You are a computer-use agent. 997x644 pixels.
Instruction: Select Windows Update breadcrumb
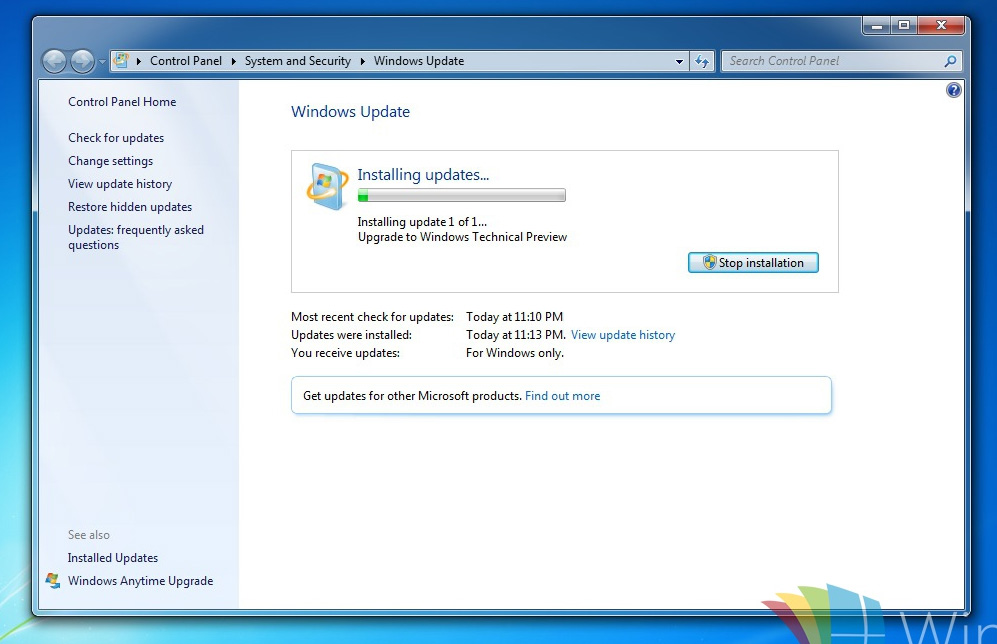(x=419, y=61)
